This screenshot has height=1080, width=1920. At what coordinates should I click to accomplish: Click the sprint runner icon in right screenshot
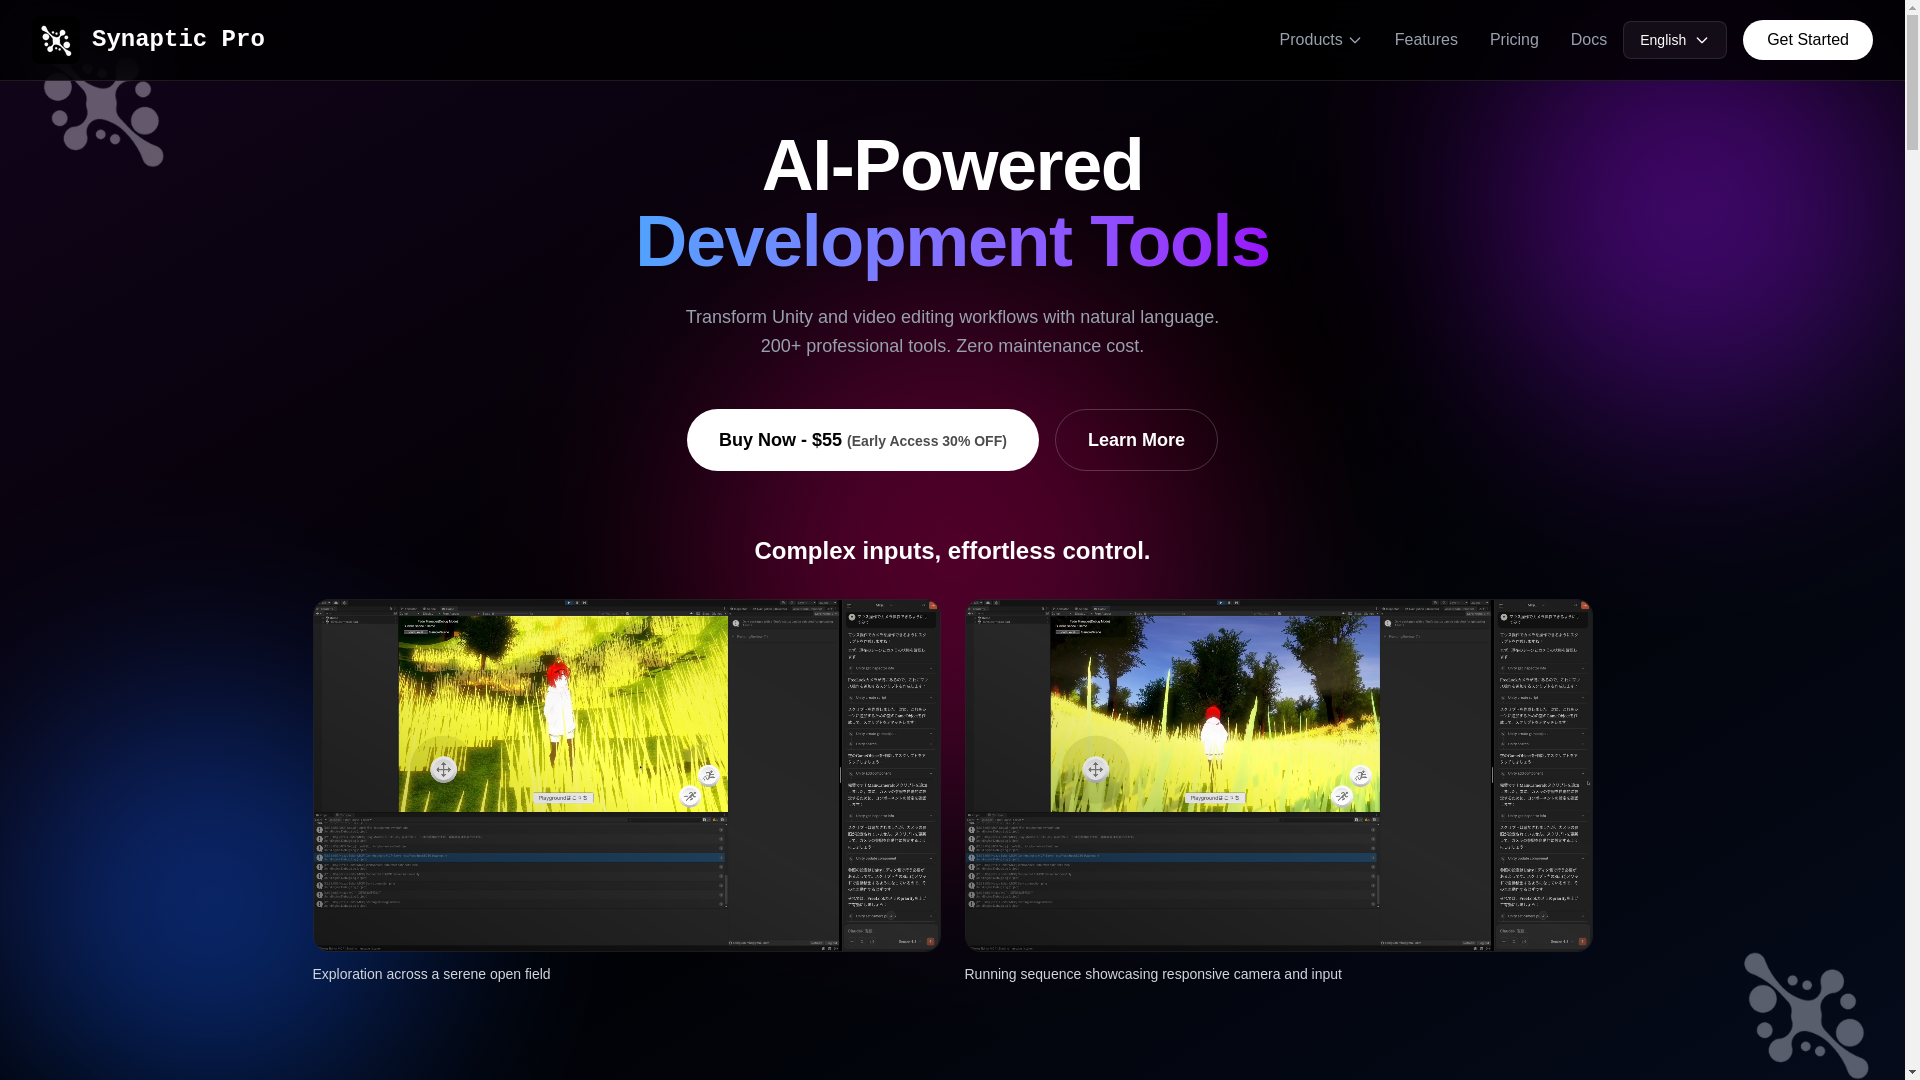click(x=1342, y=796)
